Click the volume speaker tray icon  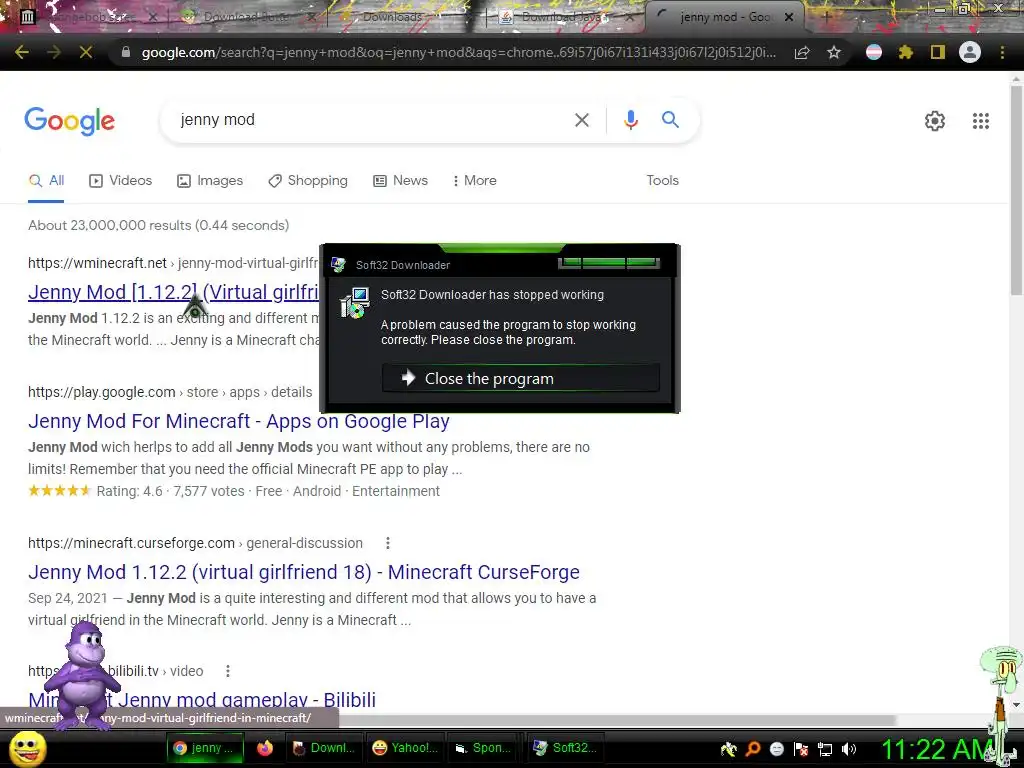click(x=849, y=750)
